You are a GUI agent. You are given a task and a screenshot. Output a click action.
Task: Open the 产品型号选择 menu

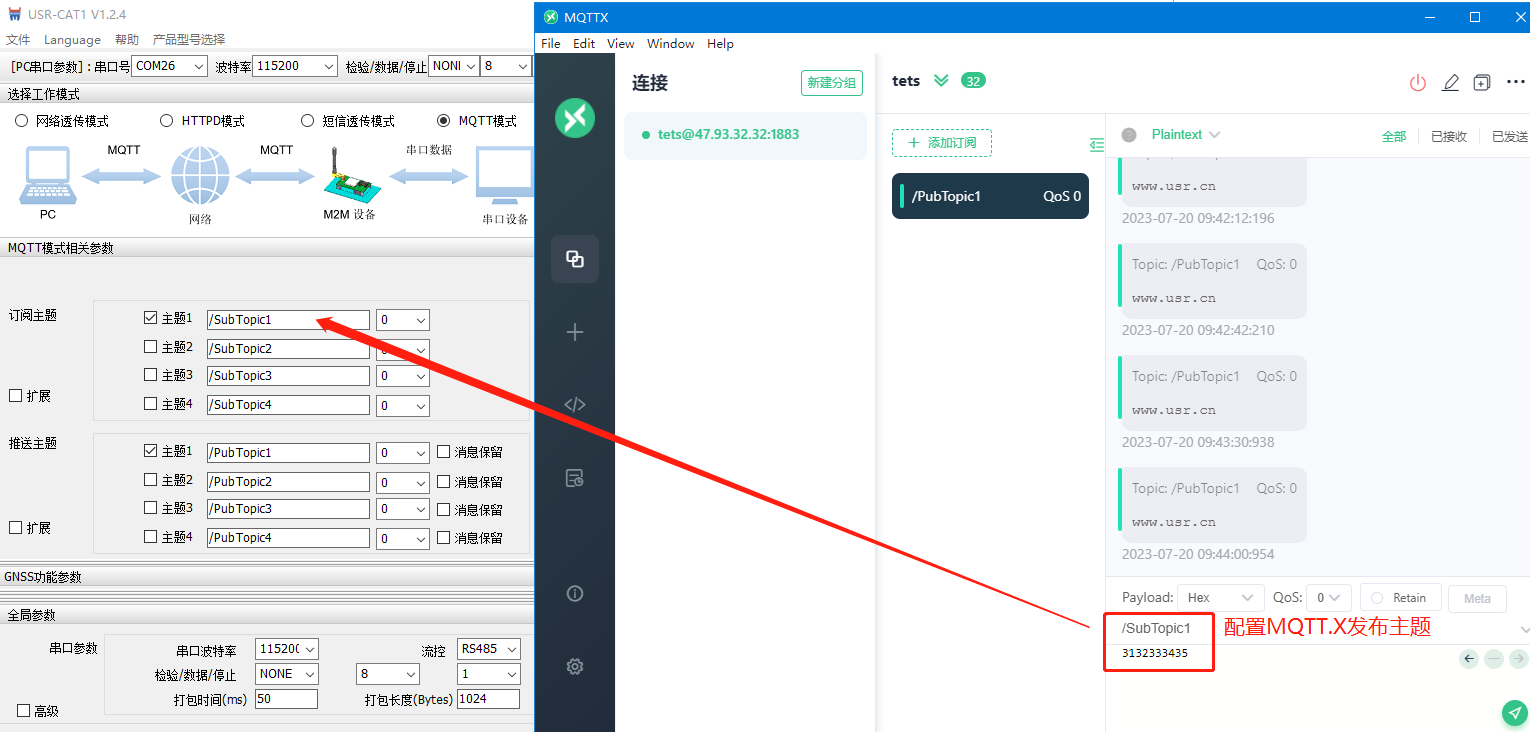[x=189, y=40]
